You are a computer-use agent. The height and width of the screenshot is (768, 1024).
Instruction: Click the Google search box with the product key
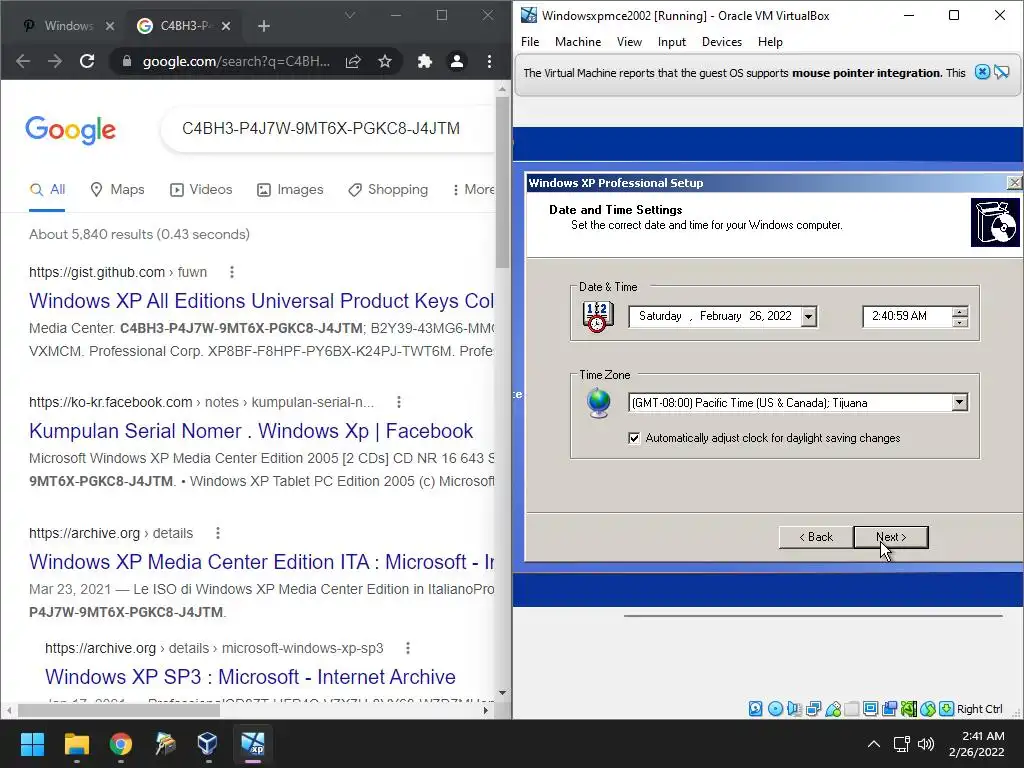tap(327, 129)
